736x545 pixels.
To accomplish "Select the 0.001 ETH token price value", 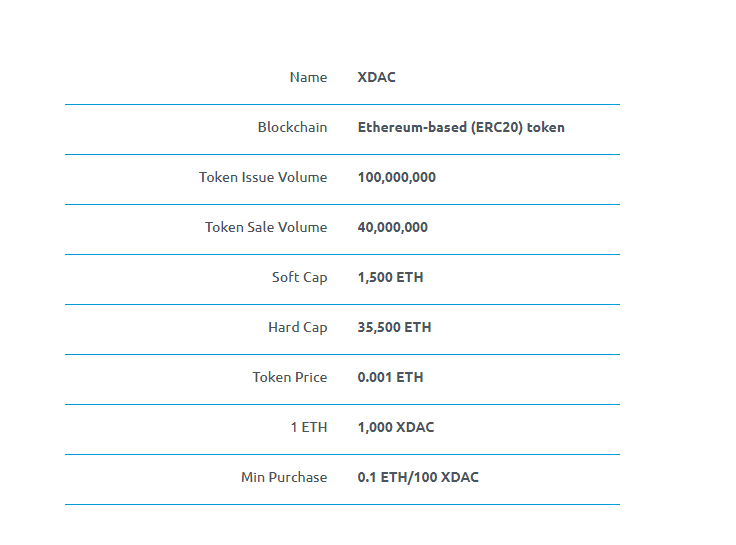I will [x=390, y=377].
